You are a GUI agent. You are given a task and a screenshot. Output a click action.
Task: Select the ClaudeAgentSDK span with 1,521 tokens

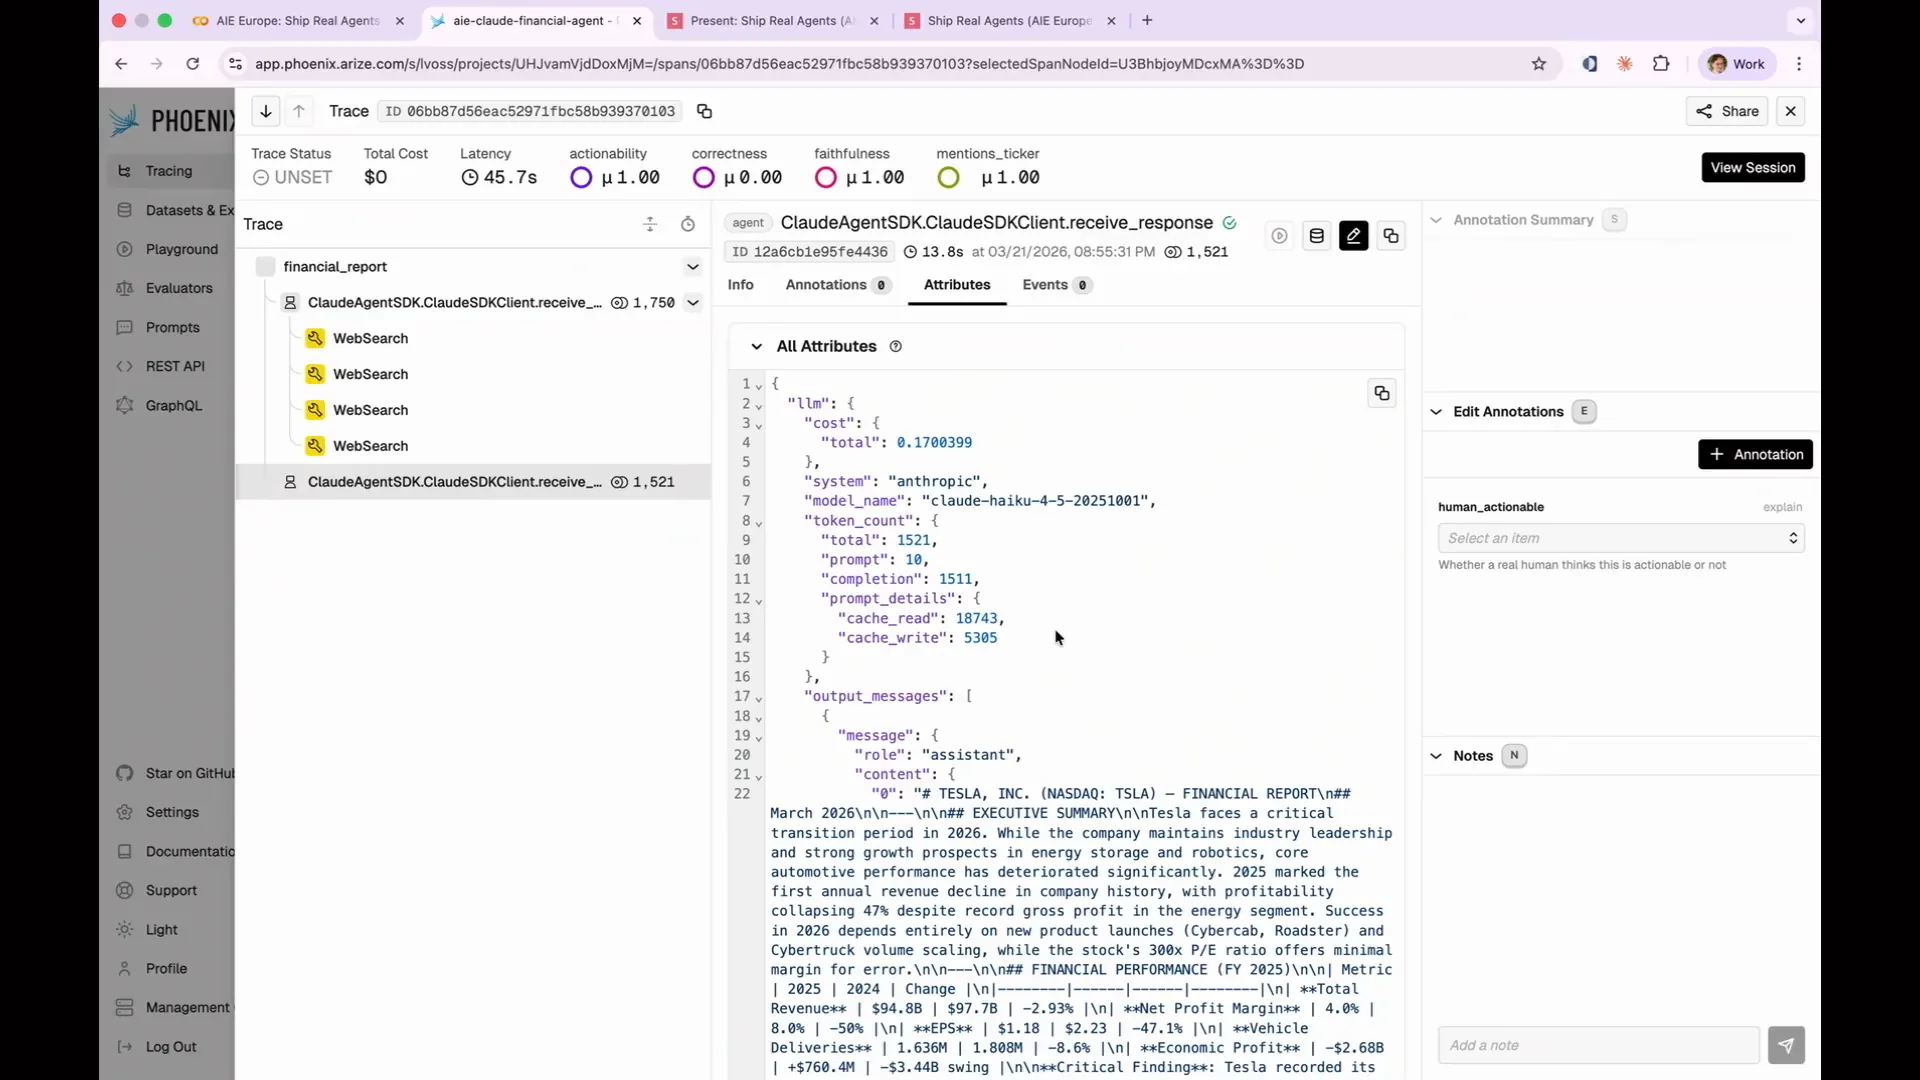473,482
